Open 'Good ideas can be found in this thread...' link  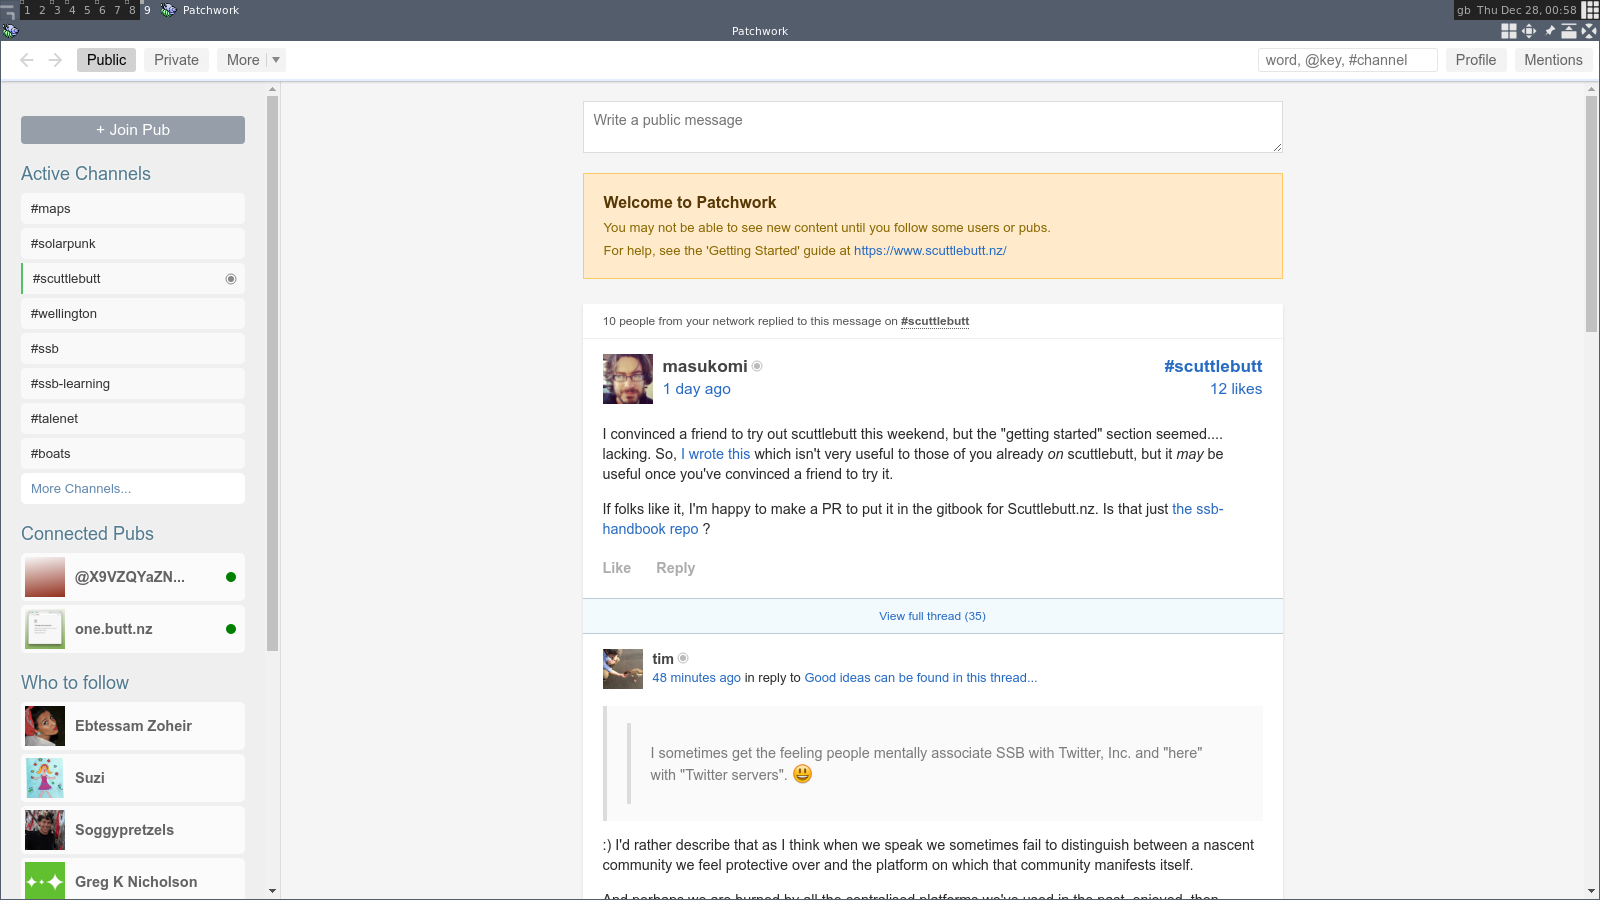tap(921, 678)
